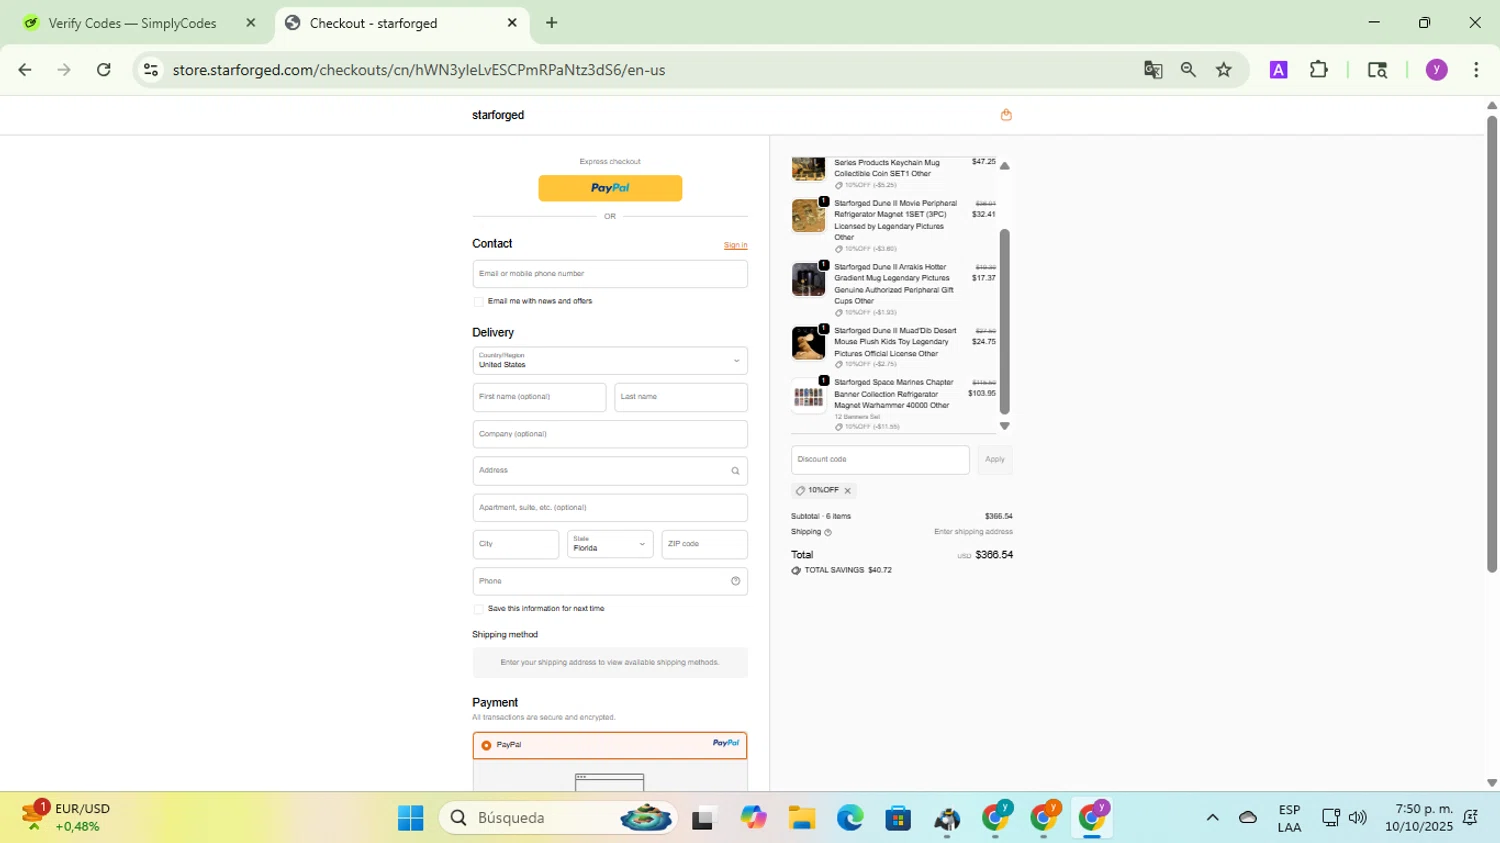Remove the 10%OFF discount tag
1500x843 pixels.
(847, 491)
